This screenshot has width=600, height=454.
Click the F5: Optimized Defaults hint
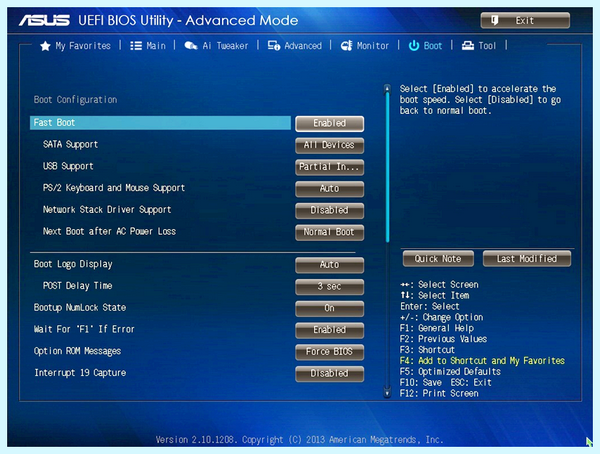[450, 372]
